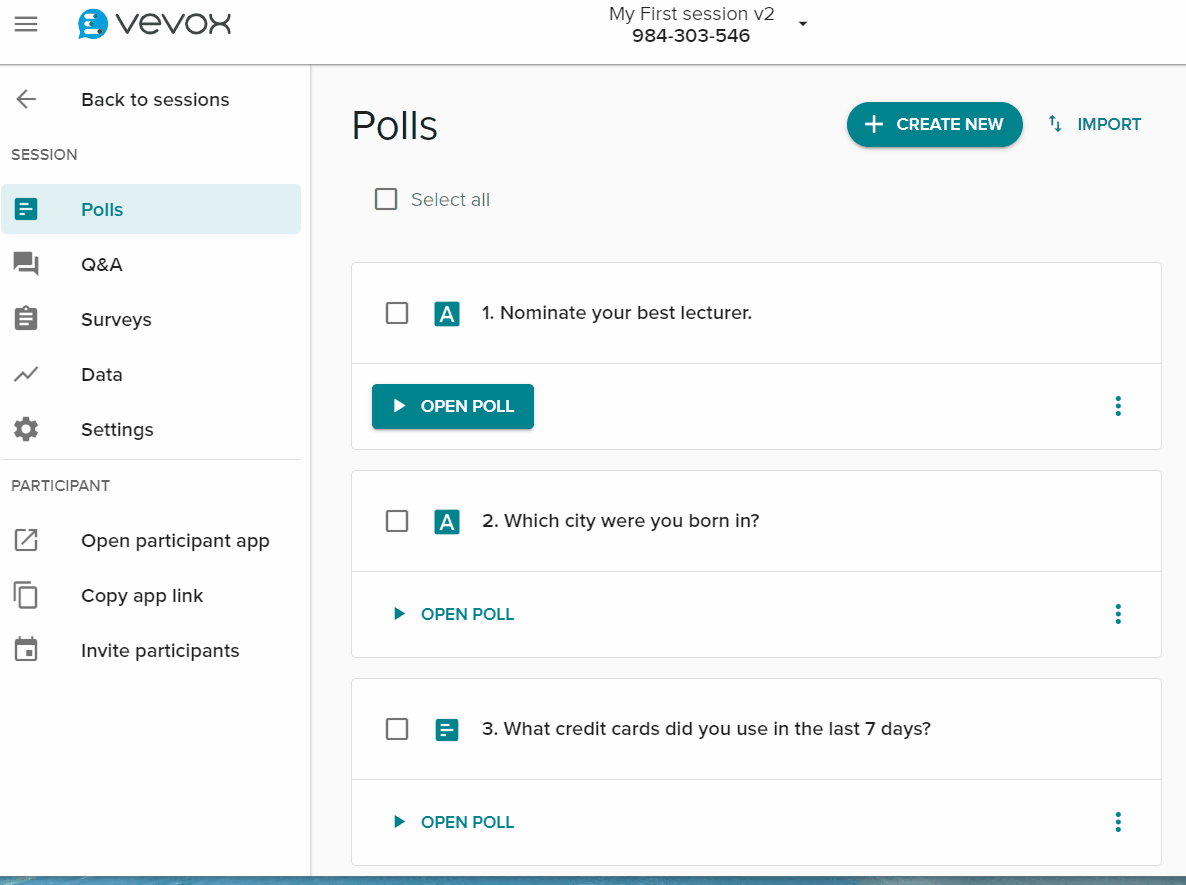
Task: Choose Invite participants
Action: point(151,651)
